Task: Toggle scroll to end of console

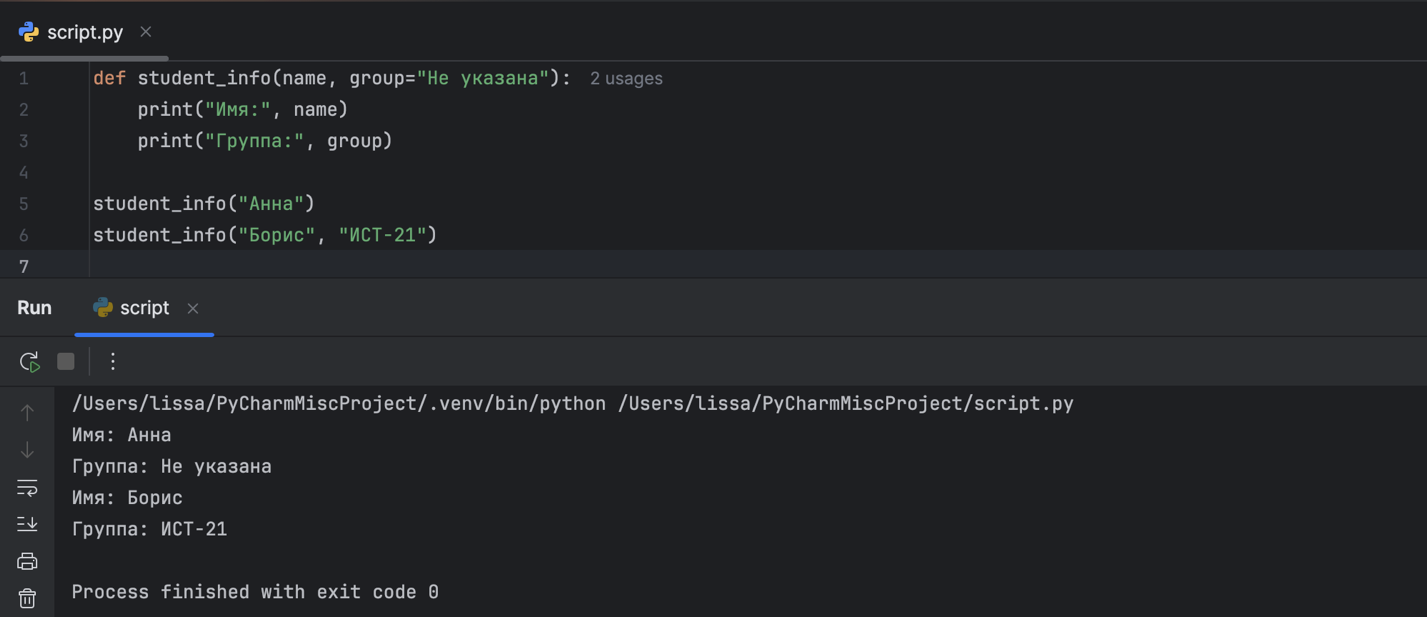Action: 27,524
